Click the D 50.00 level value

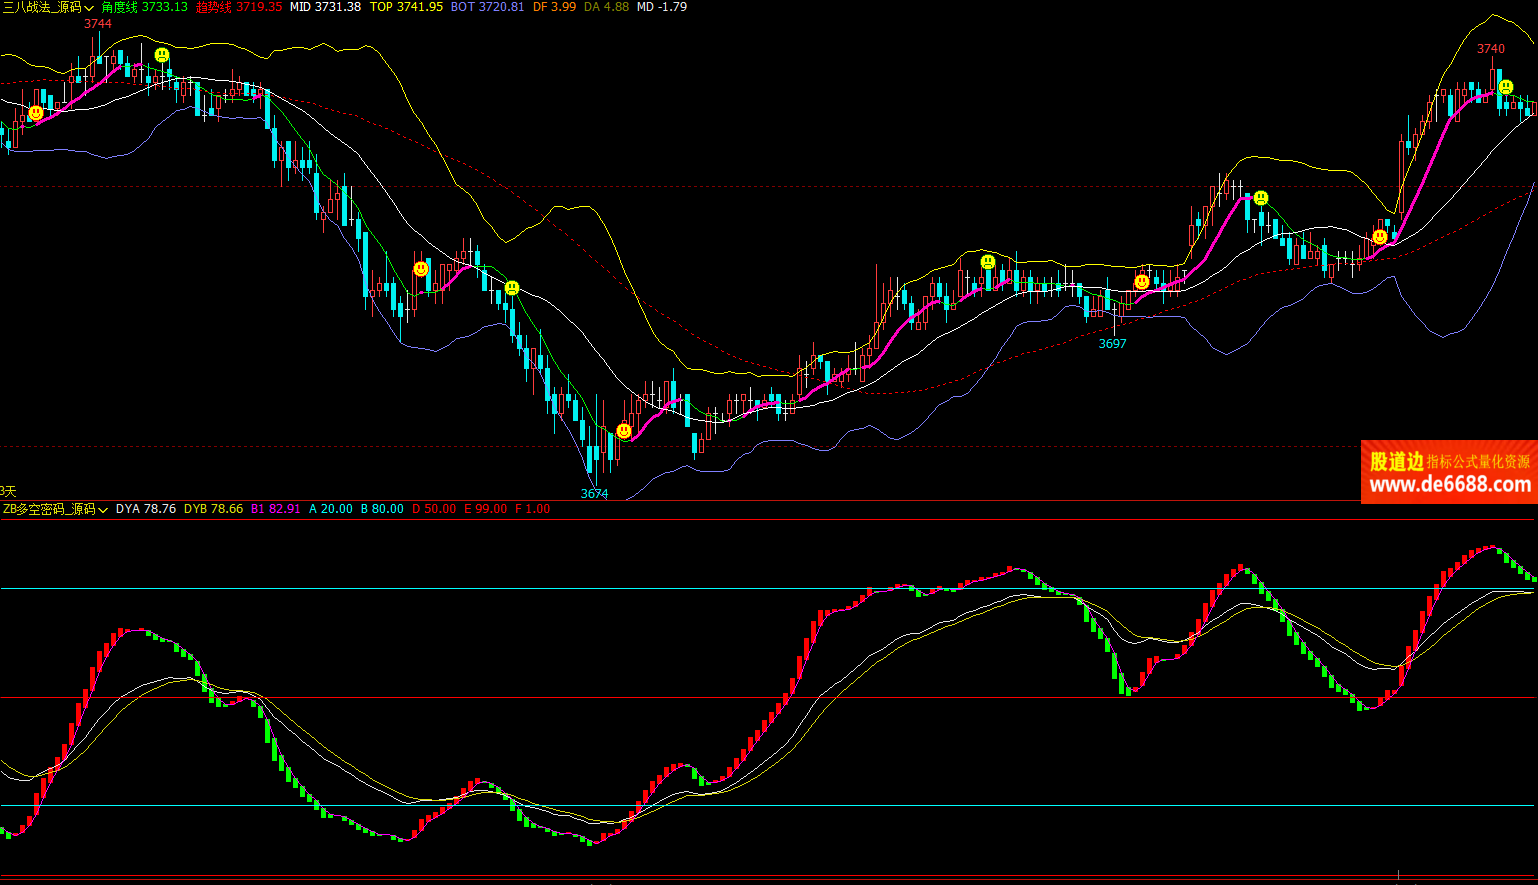[434, 509]
